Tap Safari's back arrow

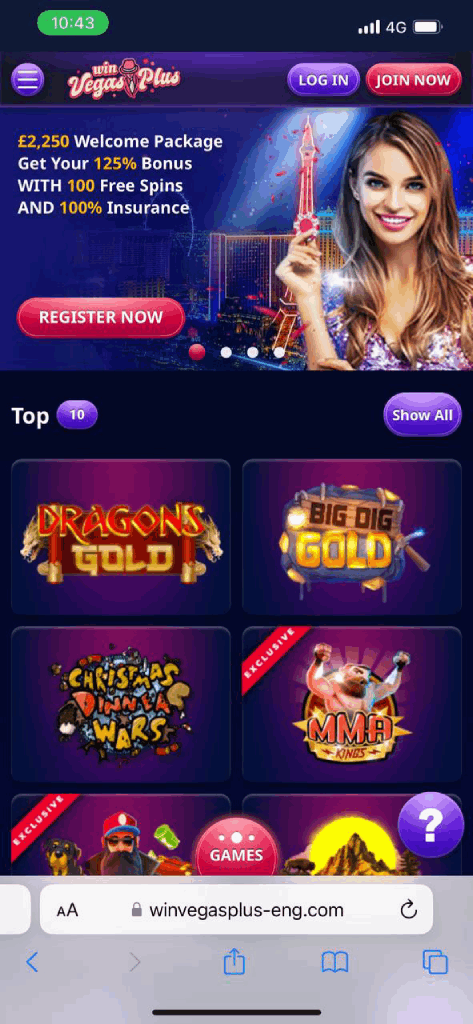(x=32, y=962)
